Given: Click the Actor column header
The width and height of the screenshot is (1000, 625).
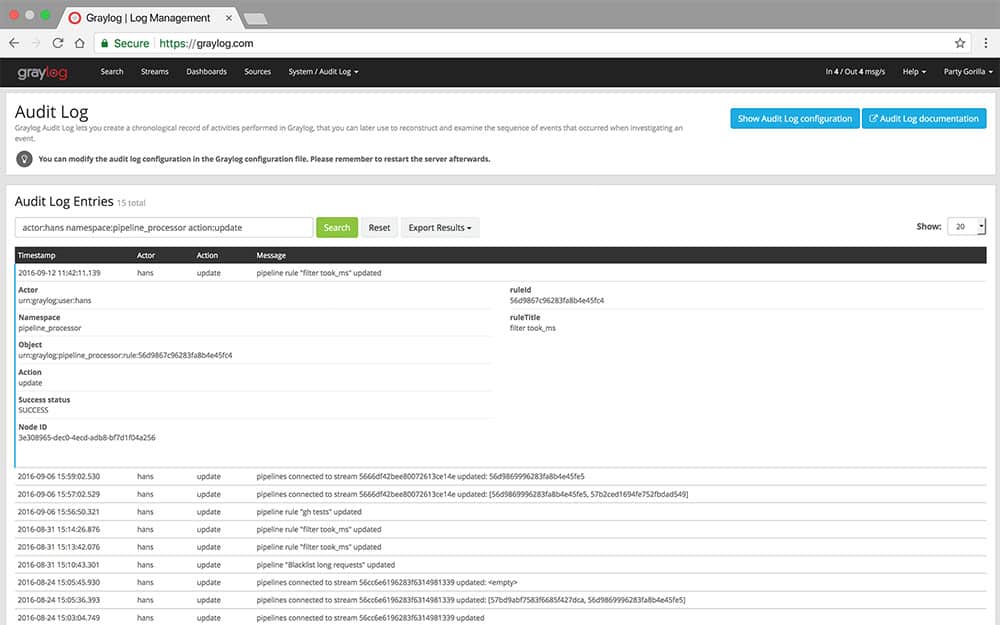Looking at the screenshot, I should coord(146,255).
